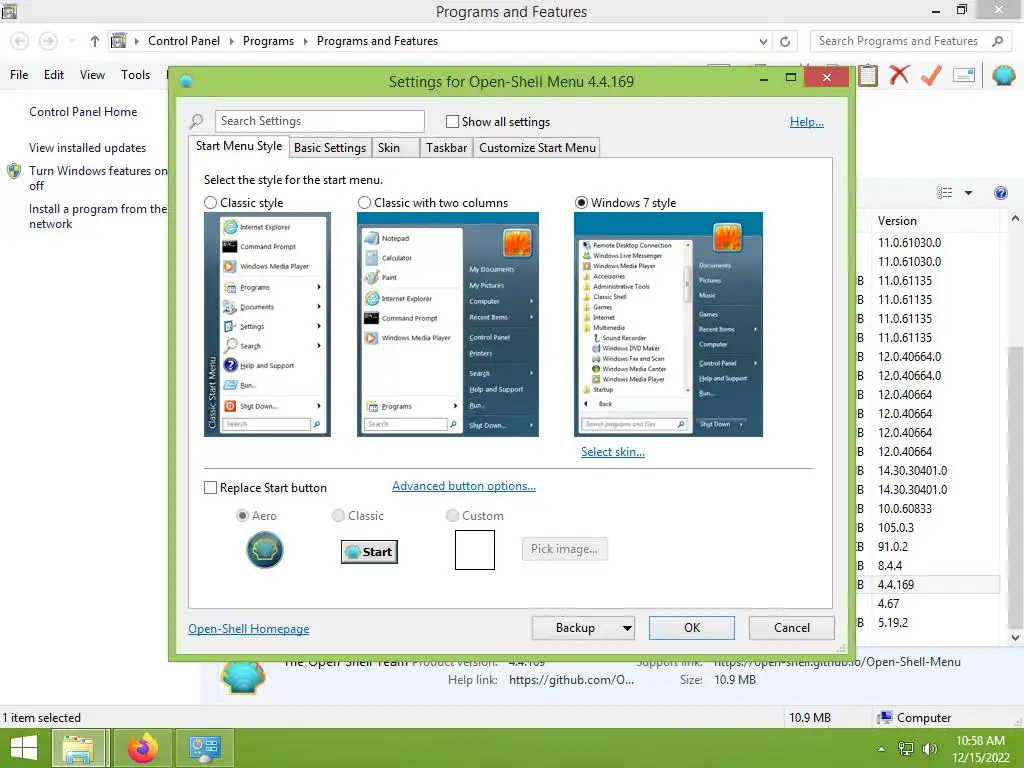Switch to the Taskbar tab

point(447,148)
